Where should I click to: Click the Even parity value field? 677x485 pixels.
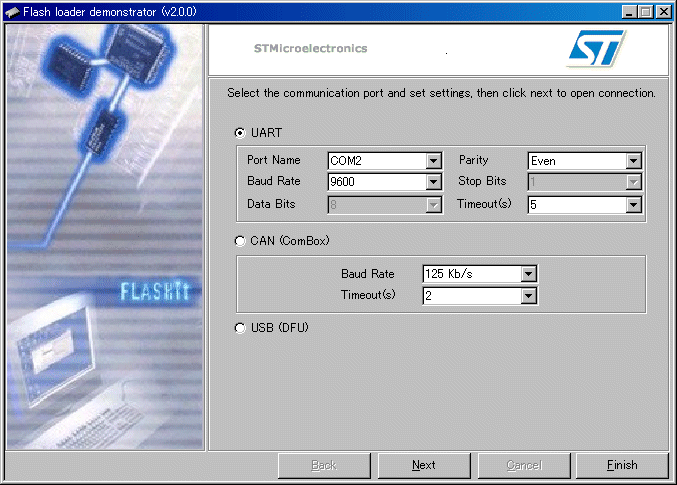577,161
